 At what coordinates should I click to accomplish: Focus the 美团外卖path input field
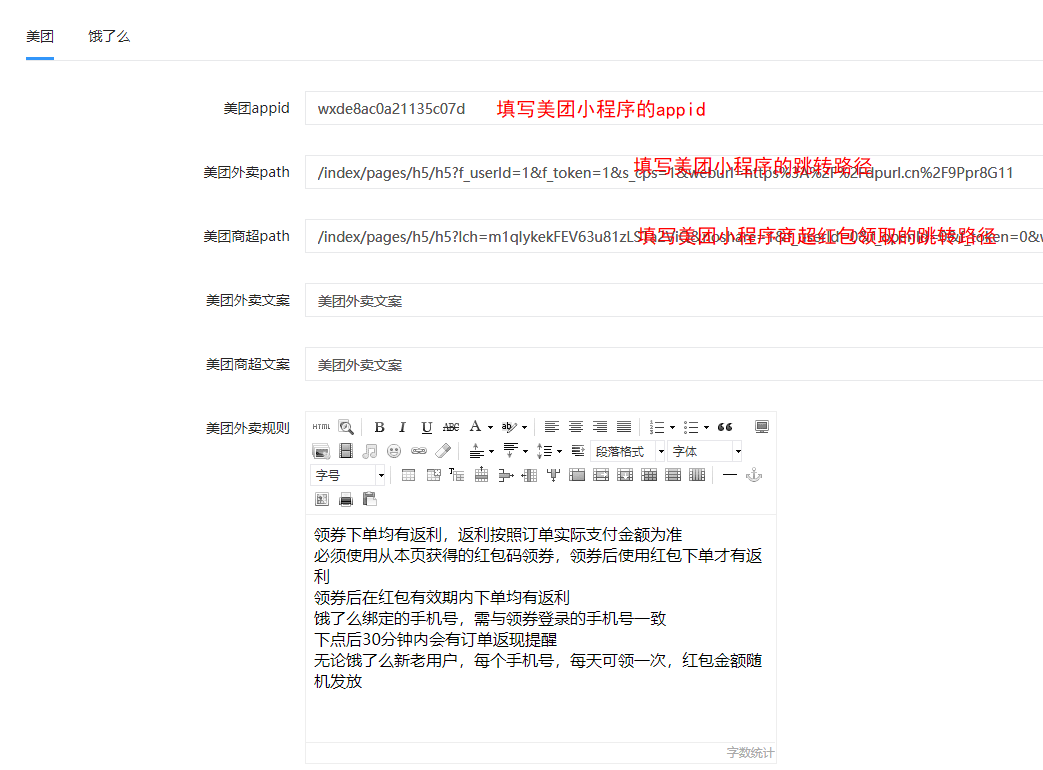[x=674, y=172]
